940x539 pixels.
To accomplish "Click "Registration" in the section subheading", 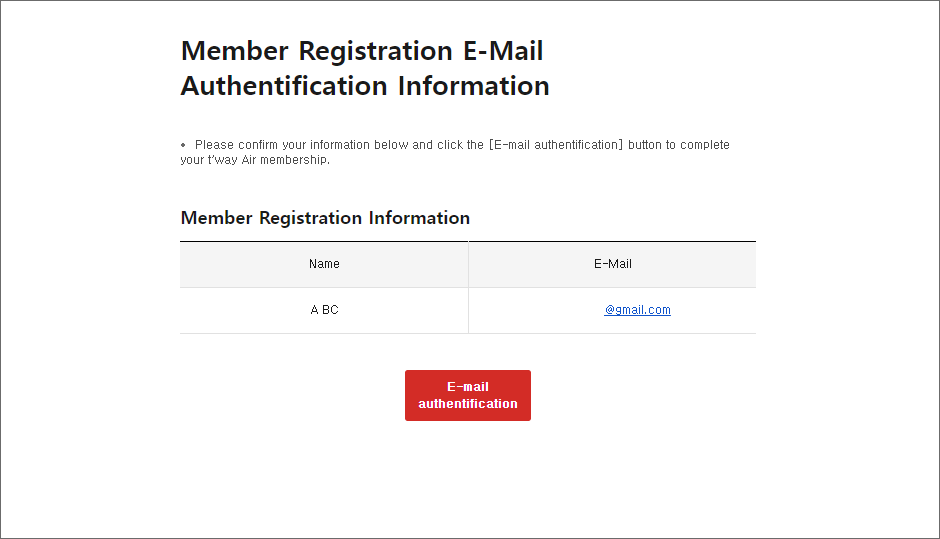I will [x=311, y=218].
